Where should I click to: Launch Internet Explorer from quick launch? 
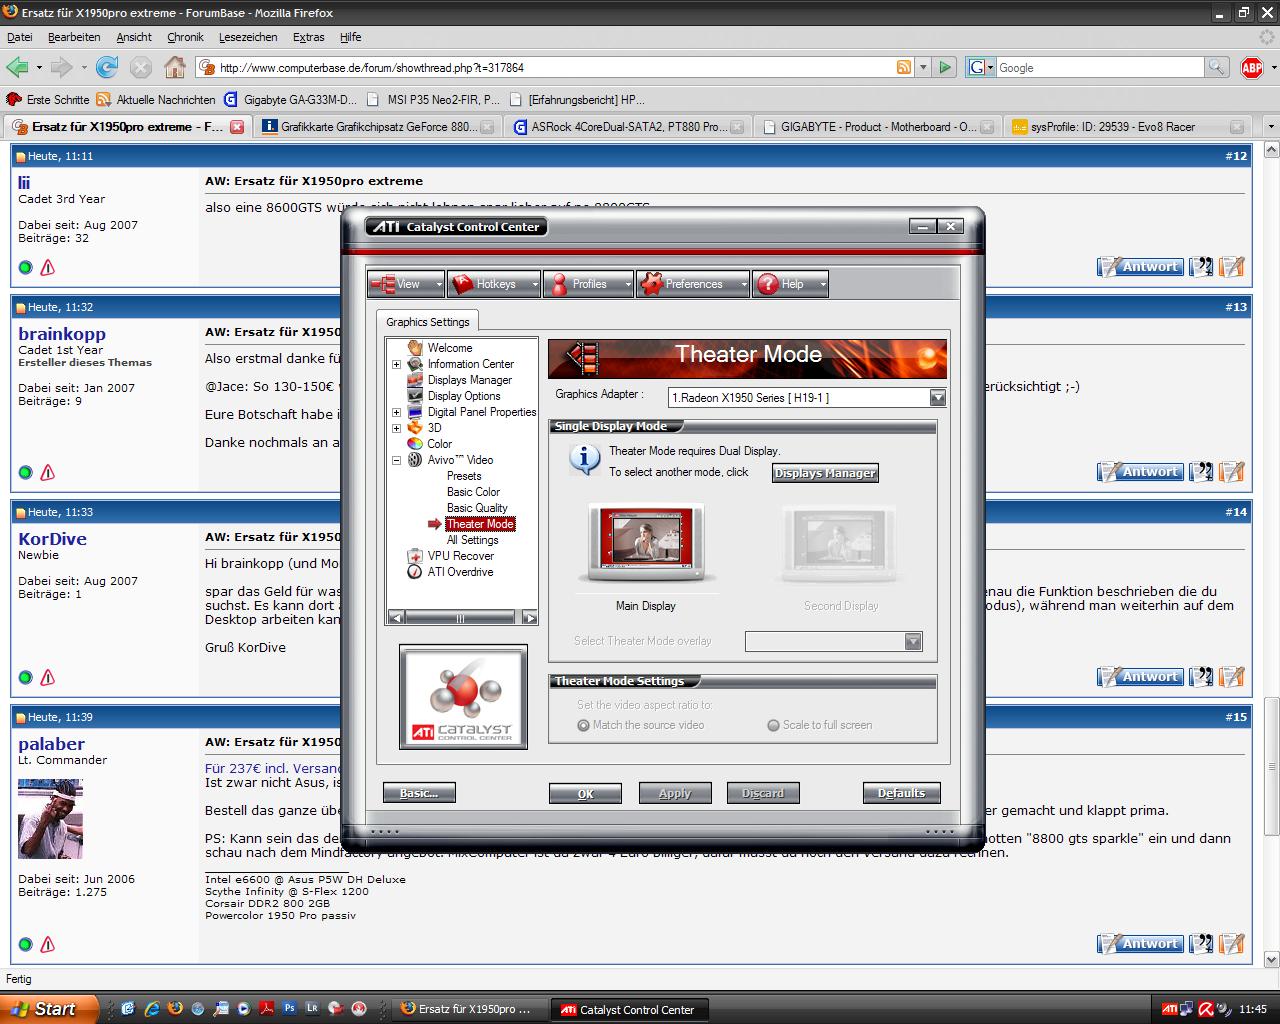(152, 1009)
